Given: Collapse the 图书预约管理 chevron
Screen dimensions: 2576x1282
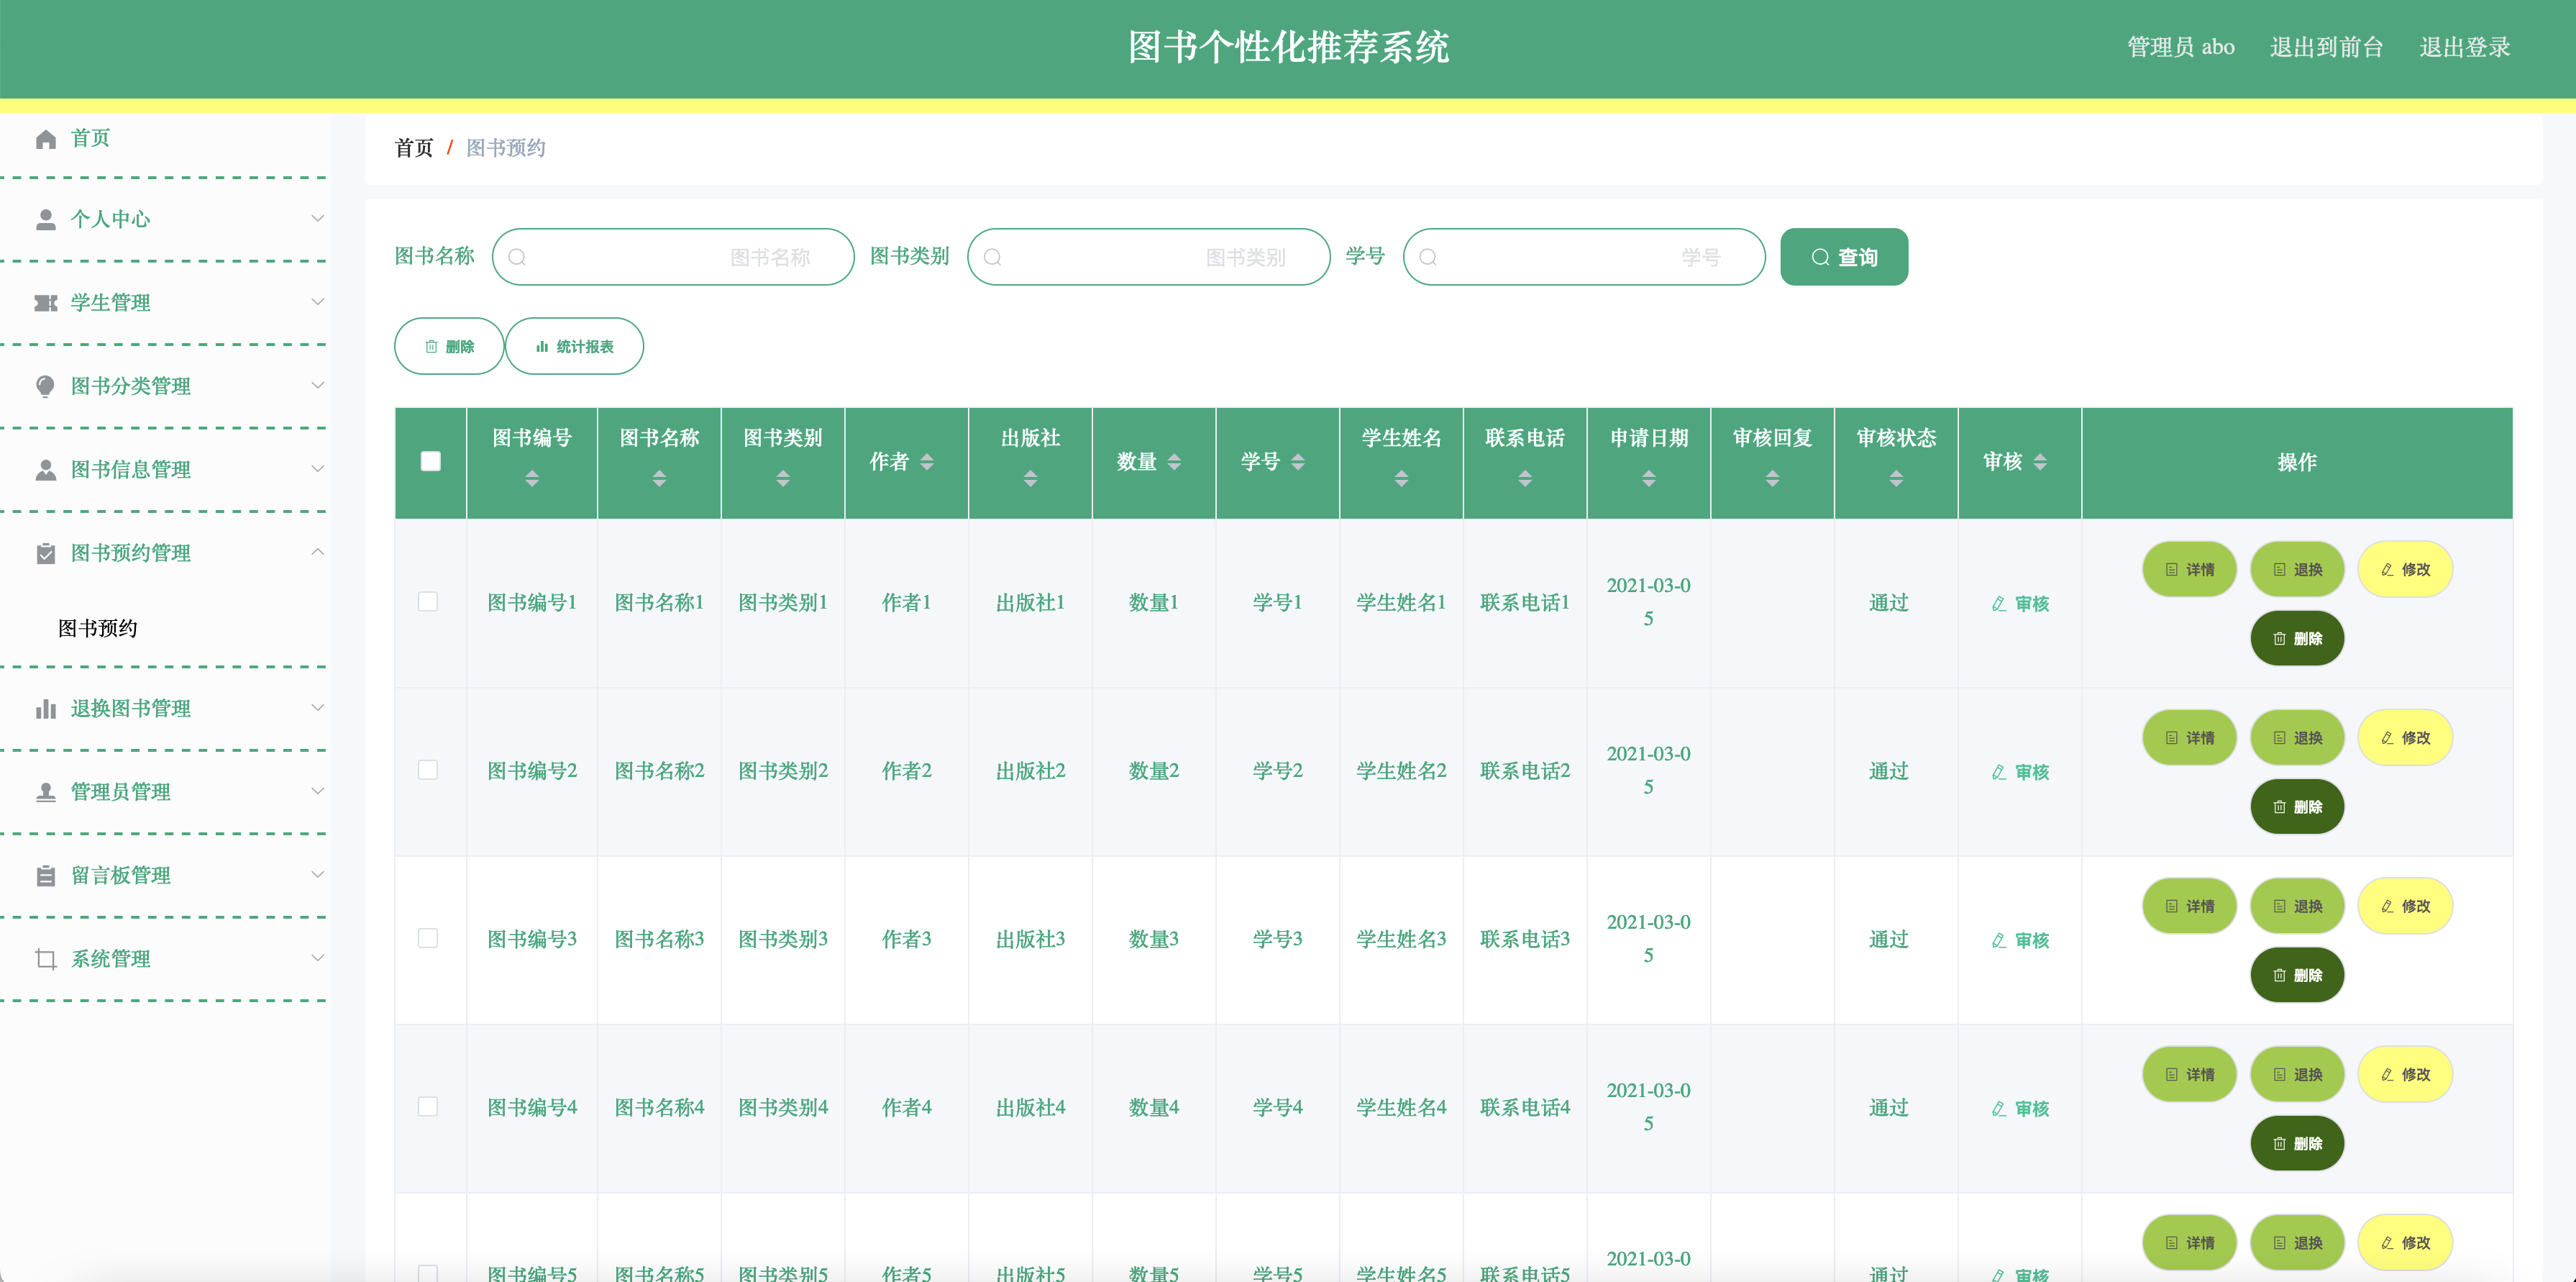Looking at the screenshot, I should [317, 552].
